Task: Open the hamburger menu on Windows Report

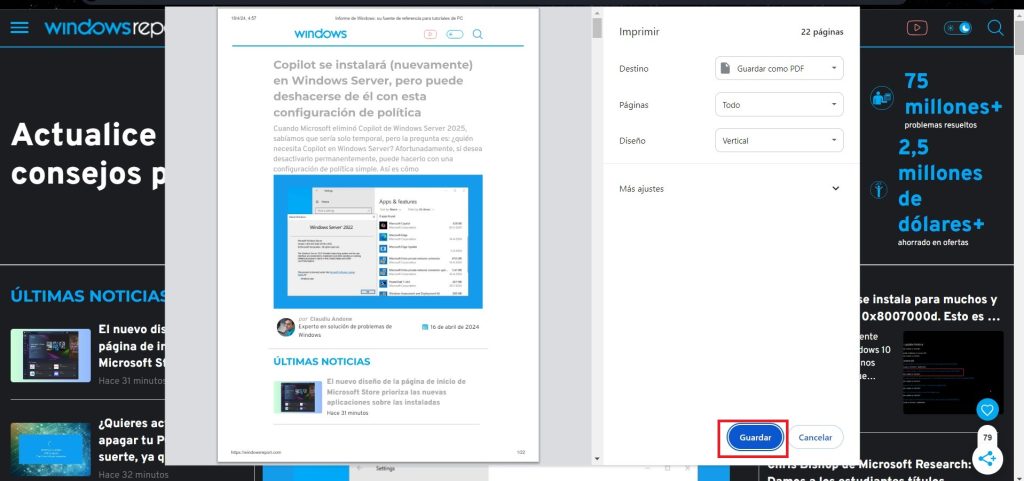Action: click(20, 27)
